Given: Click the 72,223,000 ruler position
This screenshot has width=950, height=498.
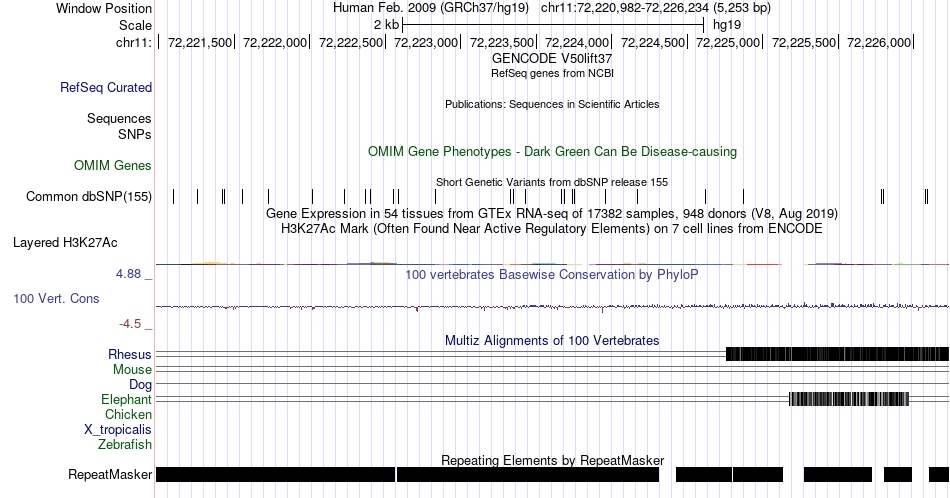Looking at the screenshot, I should 426,42.
